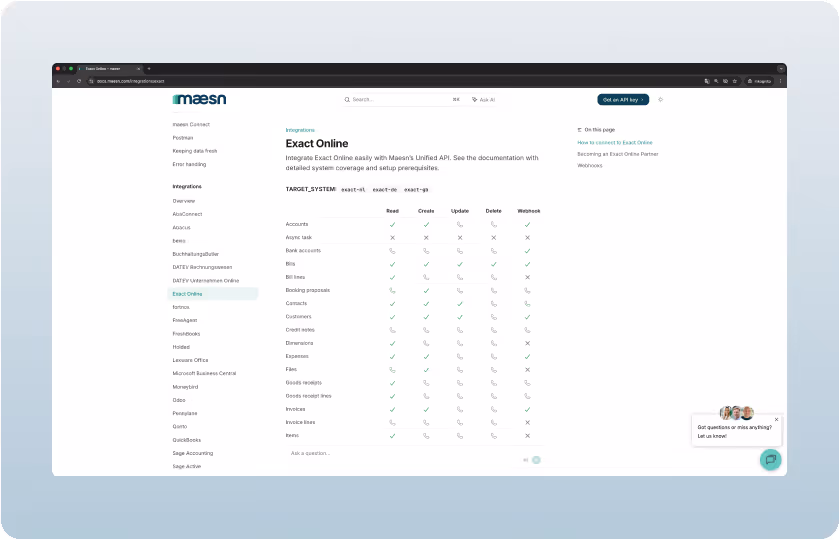Click the Credit notes Create phone icon
The width and height of the screenshot is (840, 540).
click(426, 330)
